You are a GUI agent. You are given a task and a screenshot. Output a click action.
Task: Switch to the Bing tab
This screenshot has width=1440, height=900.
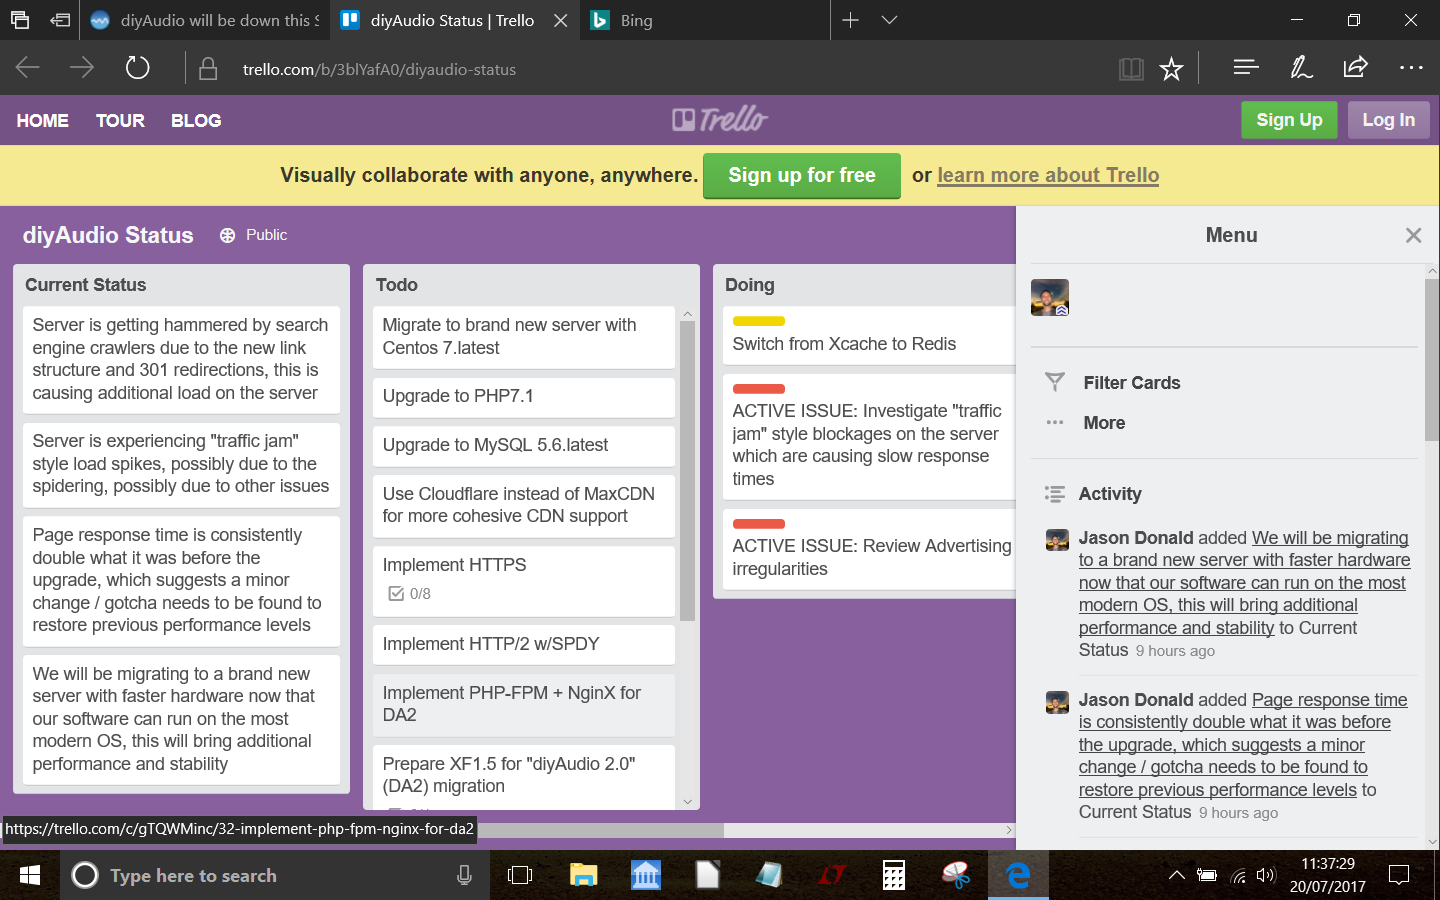[x=705, y=20]
